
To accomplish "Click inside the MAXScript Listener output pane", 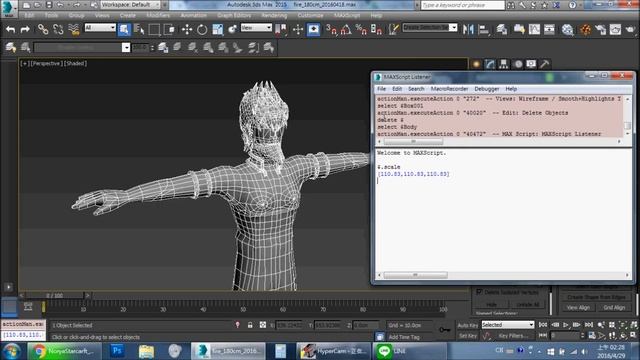I will point(502,209).
